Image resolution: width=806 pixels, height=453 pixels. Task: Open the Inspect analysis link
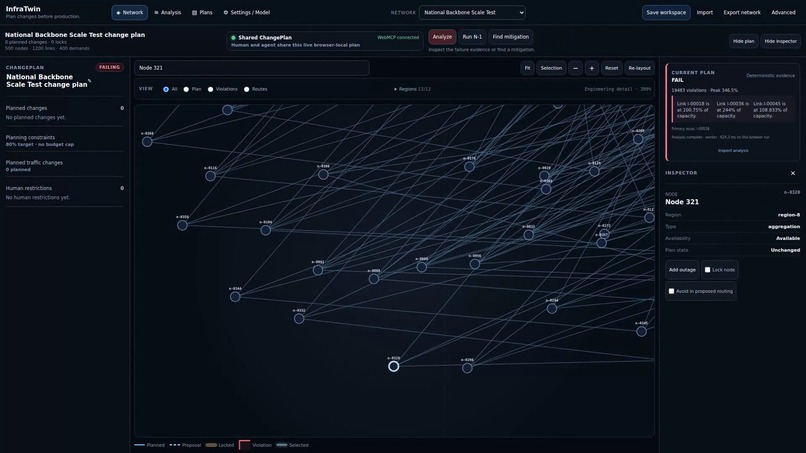[x=733, y=151]
